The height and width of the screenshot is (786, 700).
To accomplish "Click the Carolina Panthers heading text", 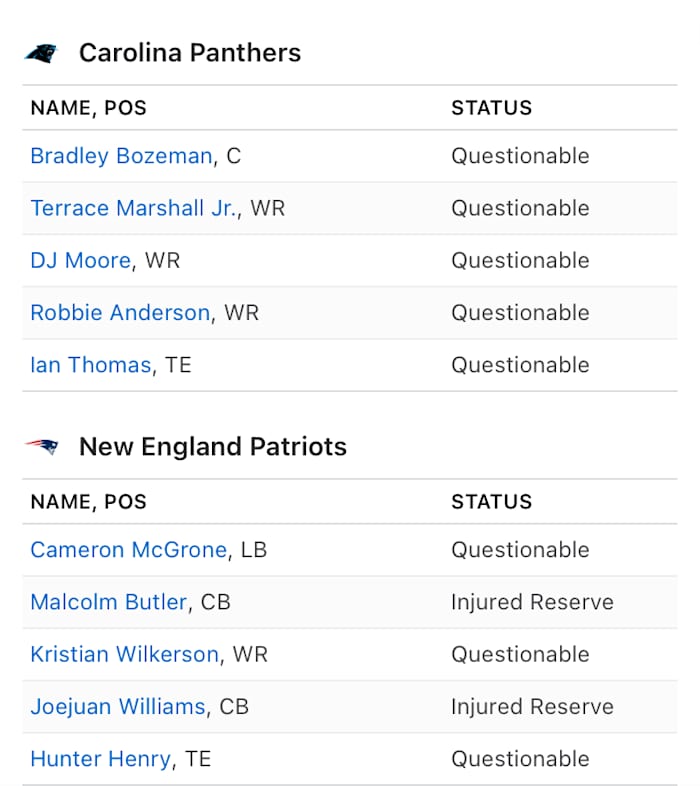I will click(190, 53).
